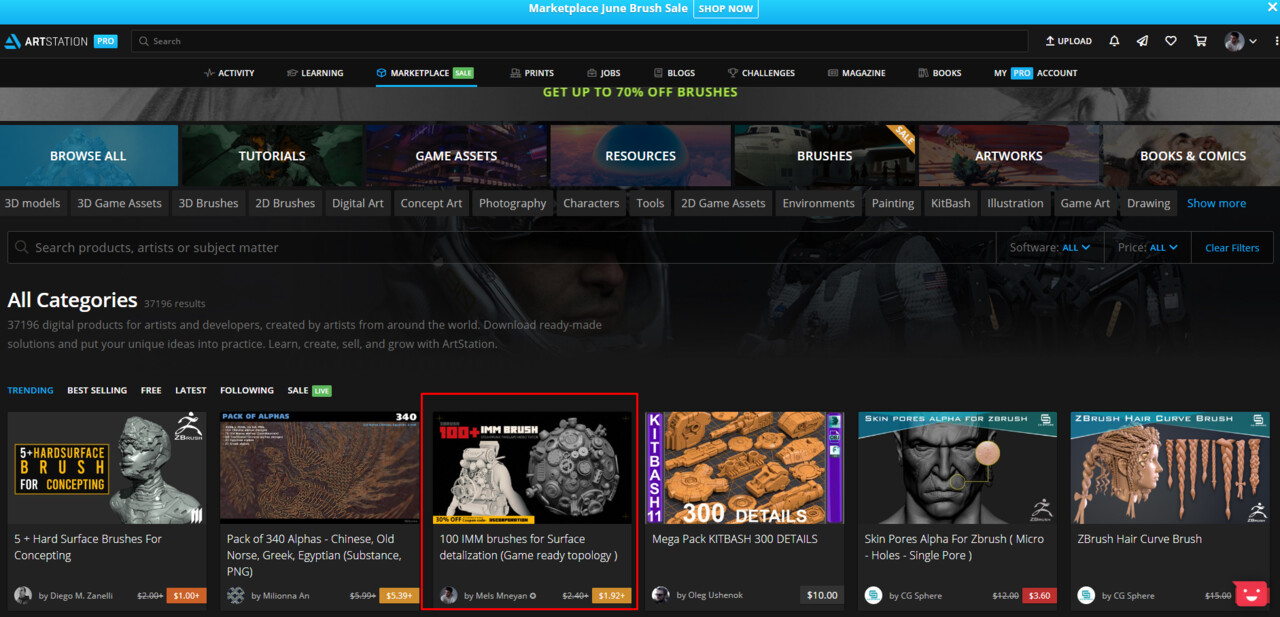Filter by Characters tag

point(591,203)
